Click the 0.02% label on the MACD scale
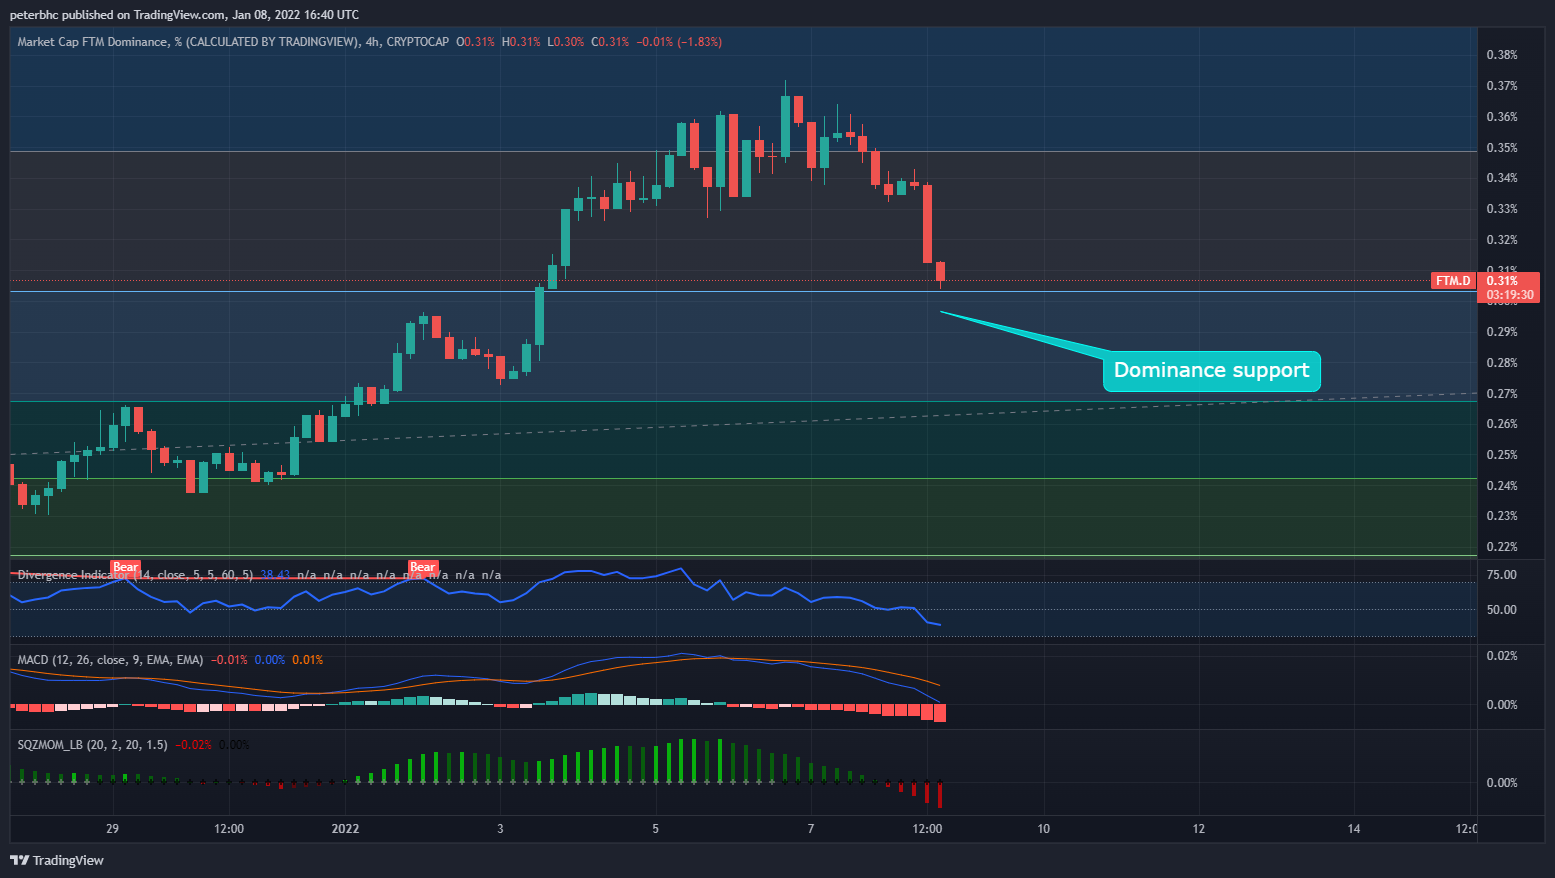 (x=1502, y=656)
